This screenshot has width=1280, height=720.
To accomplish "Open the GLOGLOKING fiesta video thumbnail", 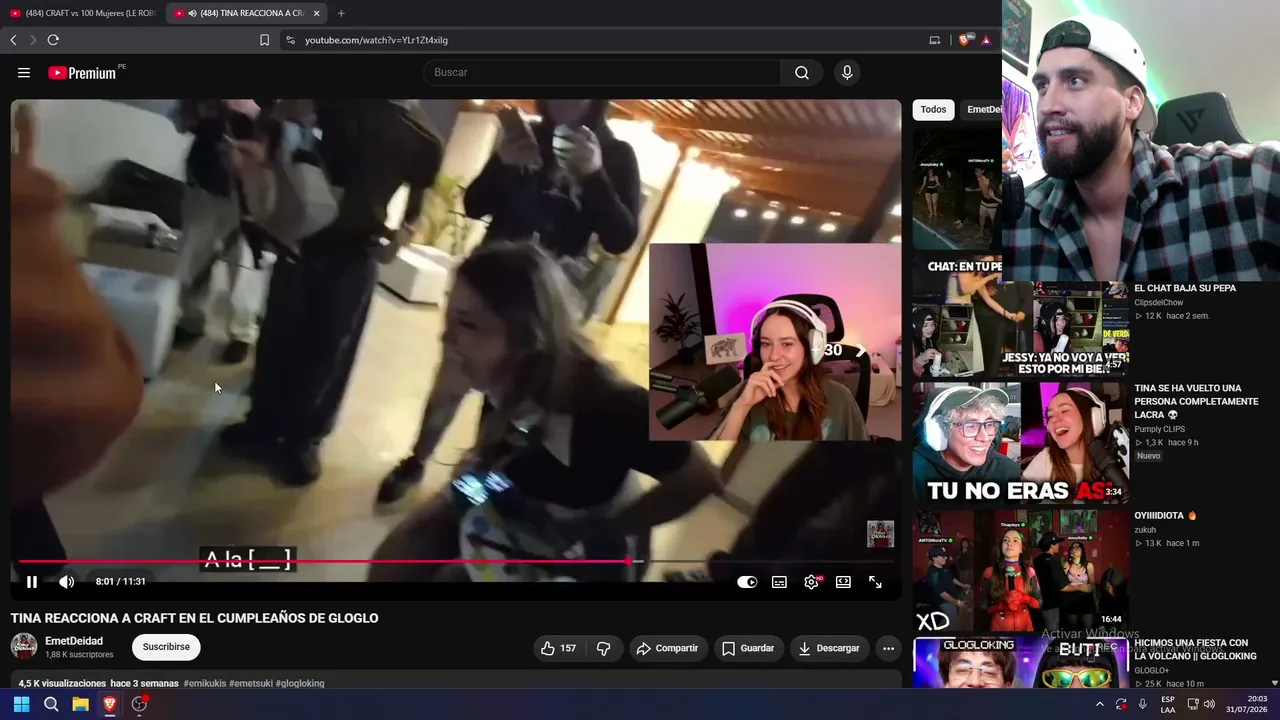I will click(x=1020, y=663).
